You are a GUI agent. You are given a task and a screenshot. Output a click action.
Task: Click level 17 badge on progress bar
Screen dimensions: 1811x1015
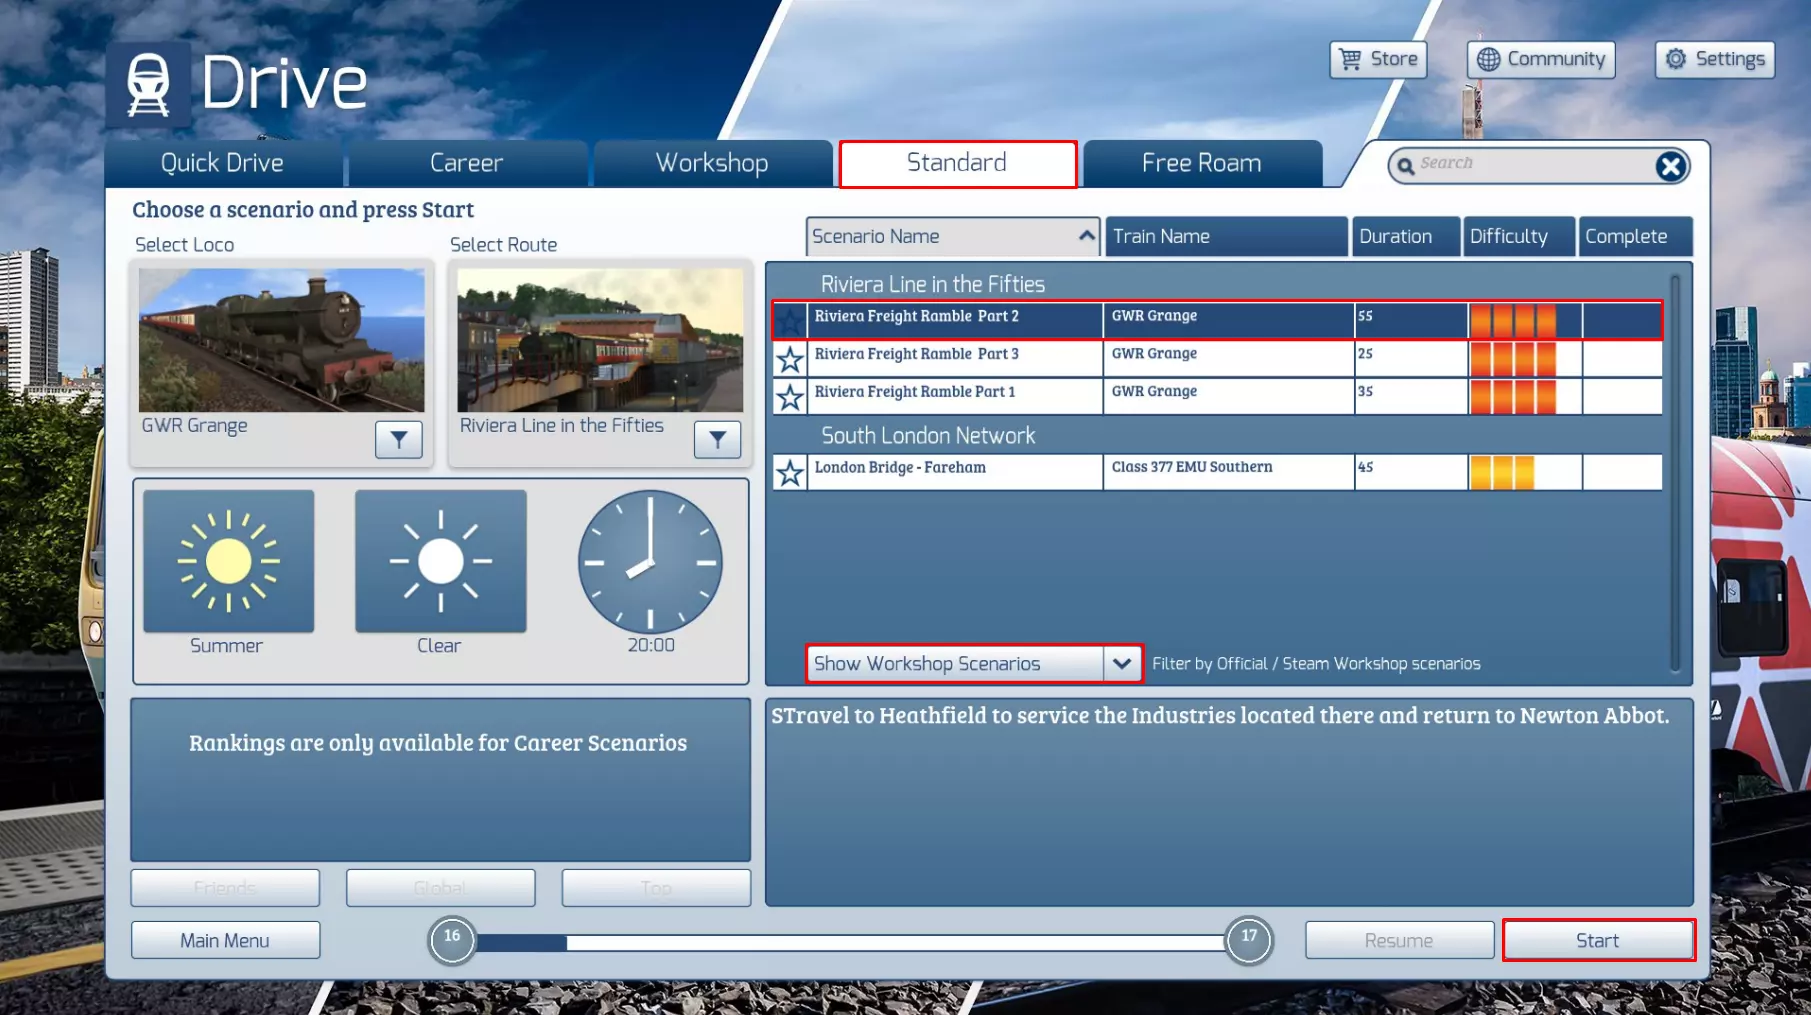tap(1249, 940)
